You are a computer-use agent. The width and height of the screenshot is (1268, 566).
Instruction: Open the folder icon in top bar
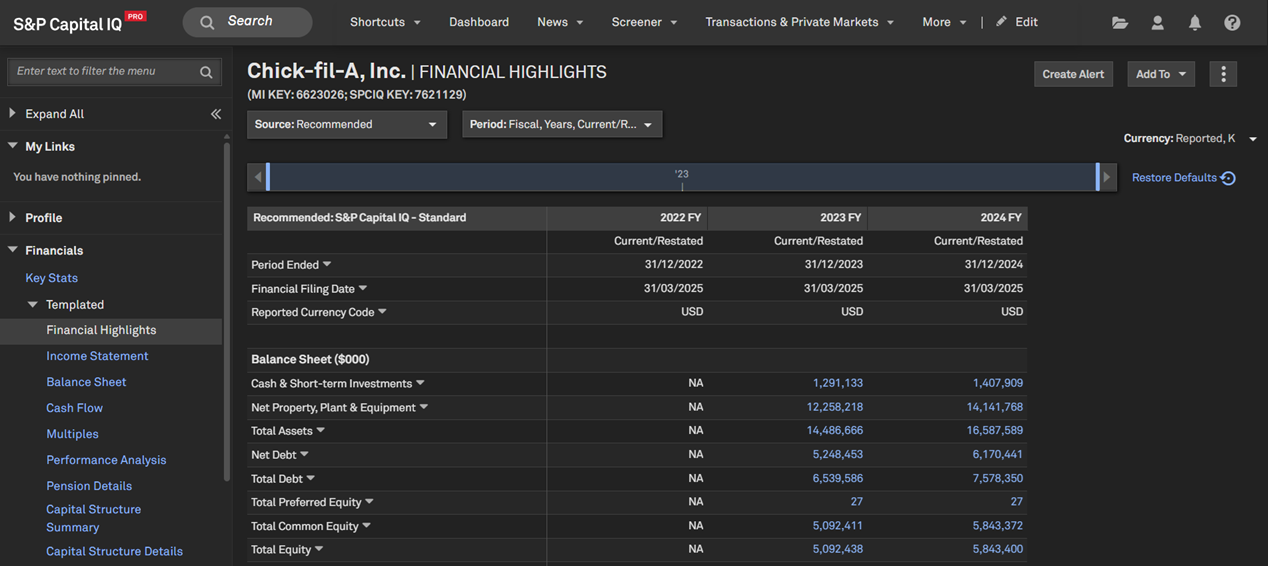pos(1119,22)
